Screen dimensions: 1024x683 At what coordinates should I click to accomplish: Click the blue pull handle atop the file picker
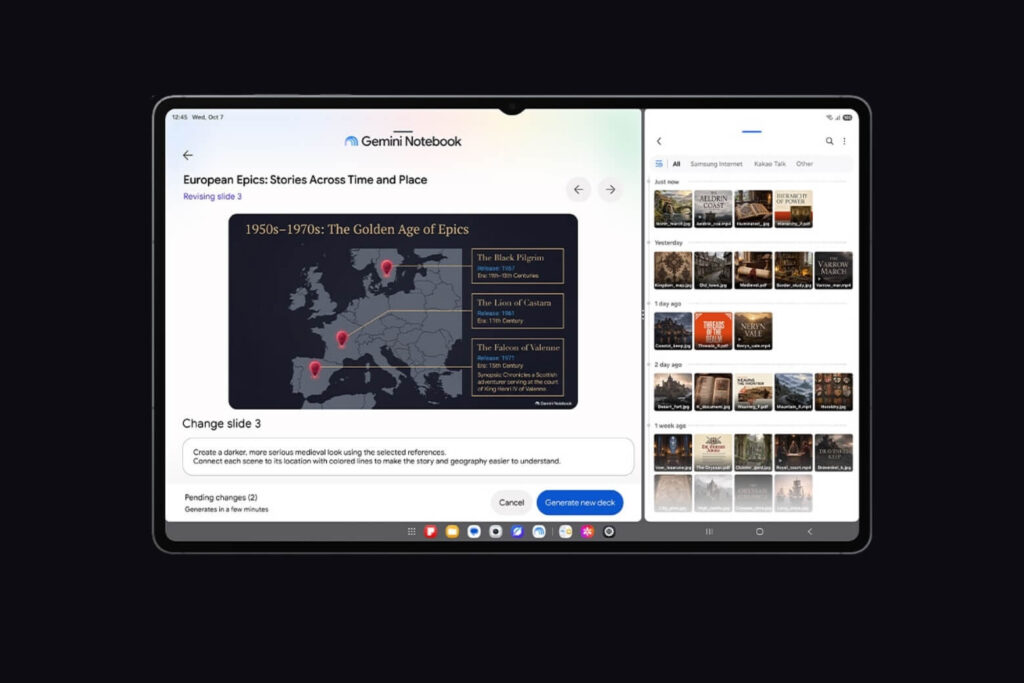(x=752, y=131)
